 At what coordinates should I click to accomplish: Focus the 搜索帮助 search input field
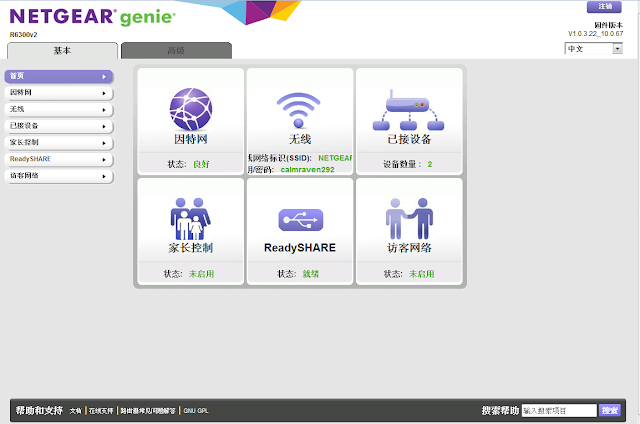click(559, 411)
